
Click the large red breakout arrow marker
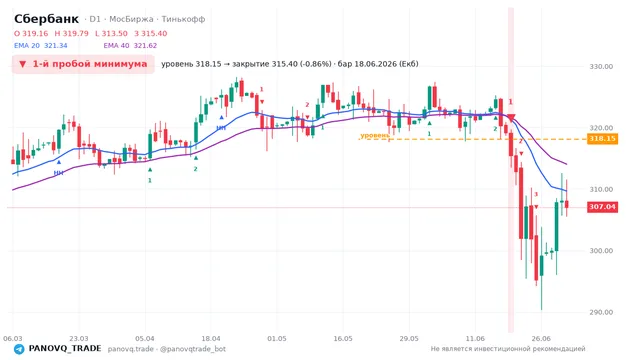click(x=511, y=118)
